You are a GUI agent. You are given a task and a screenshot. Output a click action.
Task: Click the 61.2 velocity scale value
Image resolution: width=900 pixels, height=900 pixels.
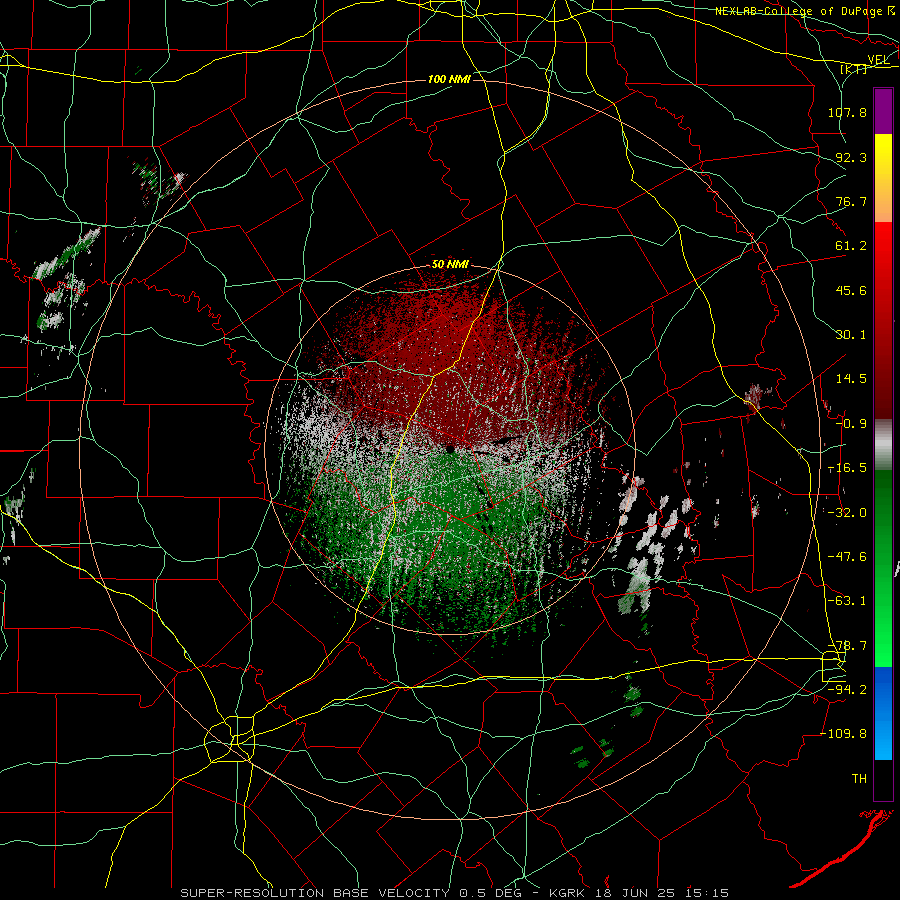[x=851, y=246]
